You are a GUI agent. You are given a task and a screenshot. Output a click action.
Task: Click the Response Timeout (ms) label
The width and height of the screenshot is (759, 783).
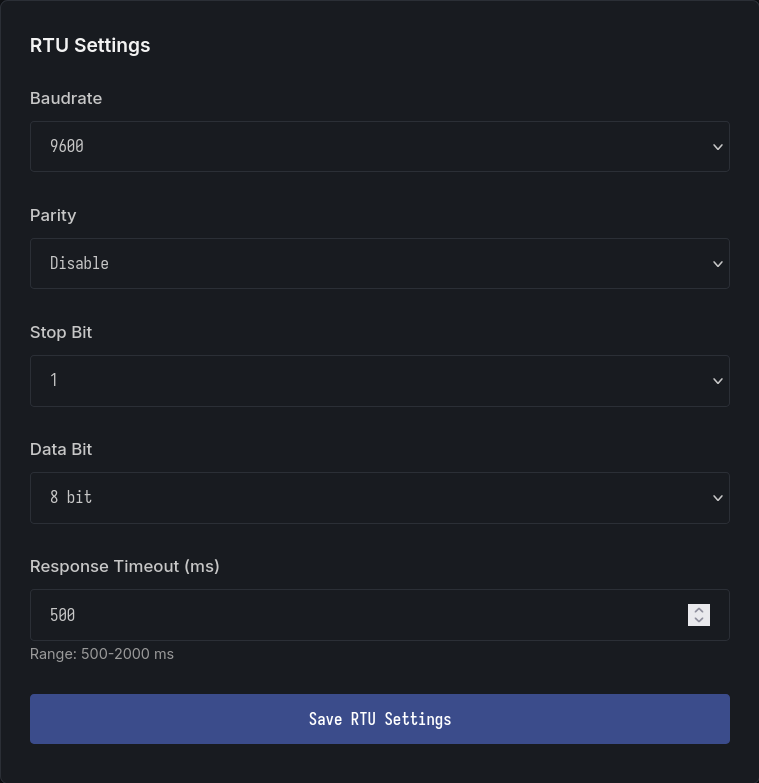coord(125,566)
